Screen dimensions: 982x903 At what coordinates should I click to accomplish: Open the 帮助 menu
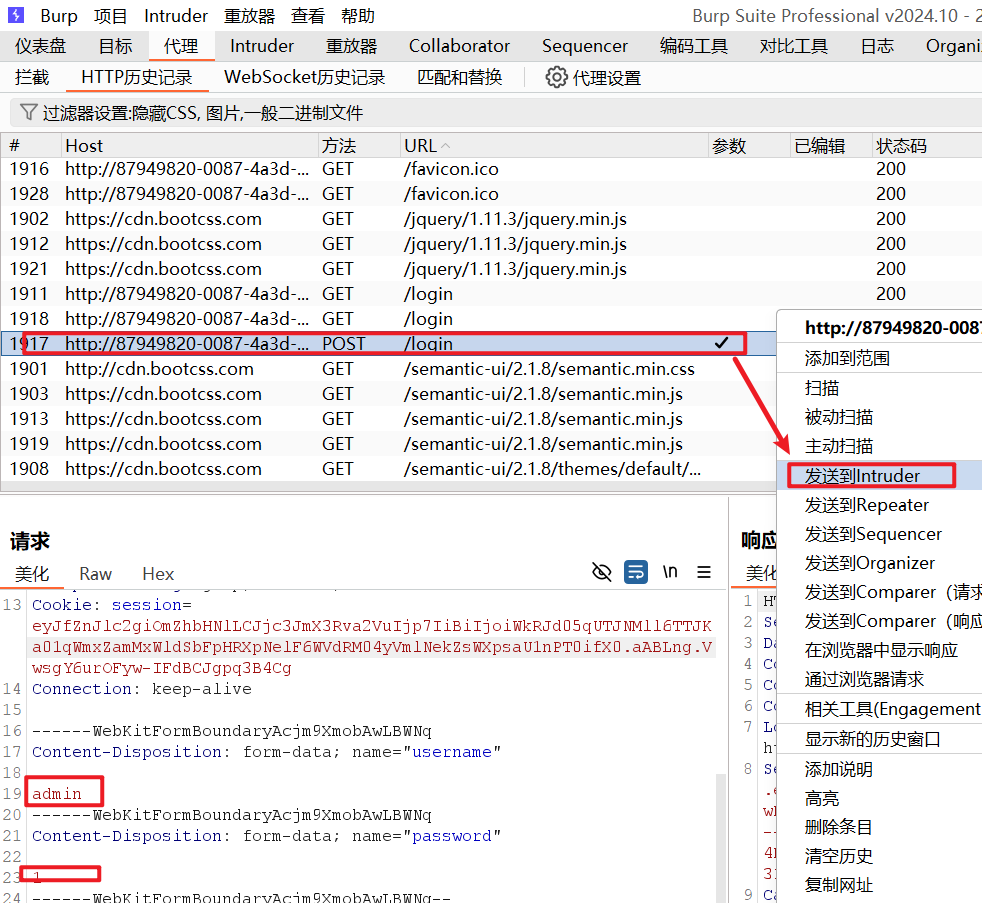(x=358, y=16)
